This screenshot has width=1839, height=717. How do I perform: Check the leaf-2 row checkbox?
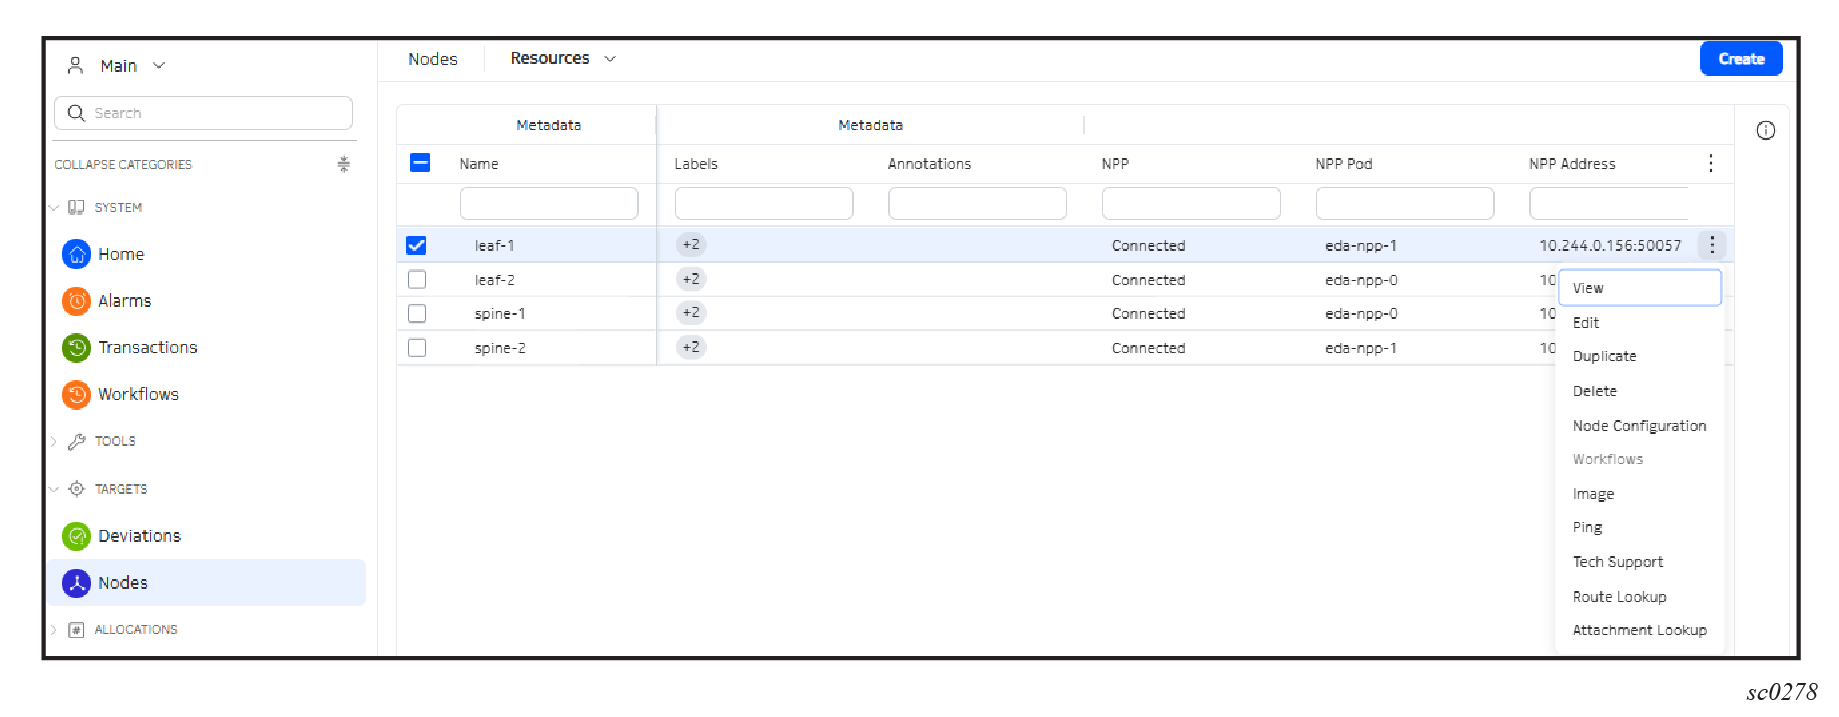pos(417,280)
